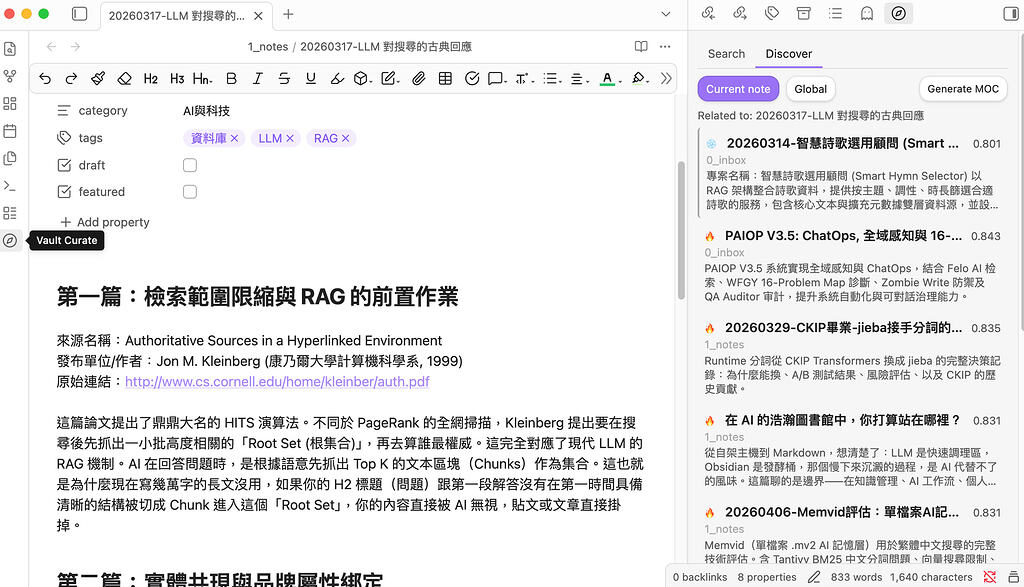1024x587 pixels.
Task: Remove the LLM tag
Action: (x=289, y=138)
